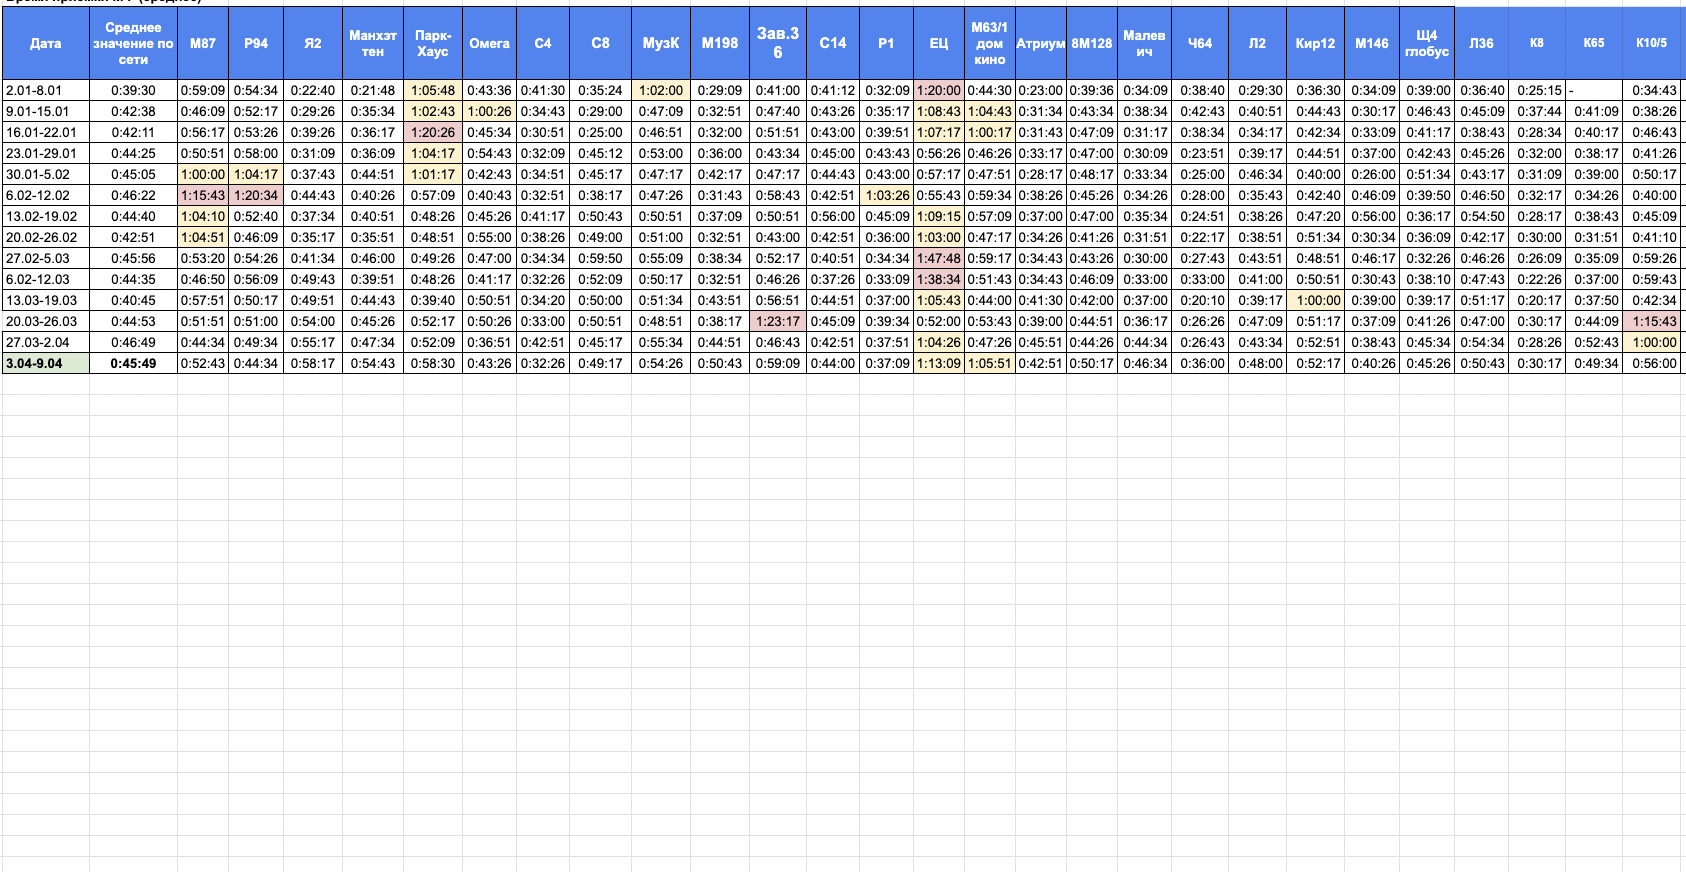Screen dimensions: 1686x872
Task: Select the "М63/1 дом кино" header cell
Action: [x=990, y=43]
